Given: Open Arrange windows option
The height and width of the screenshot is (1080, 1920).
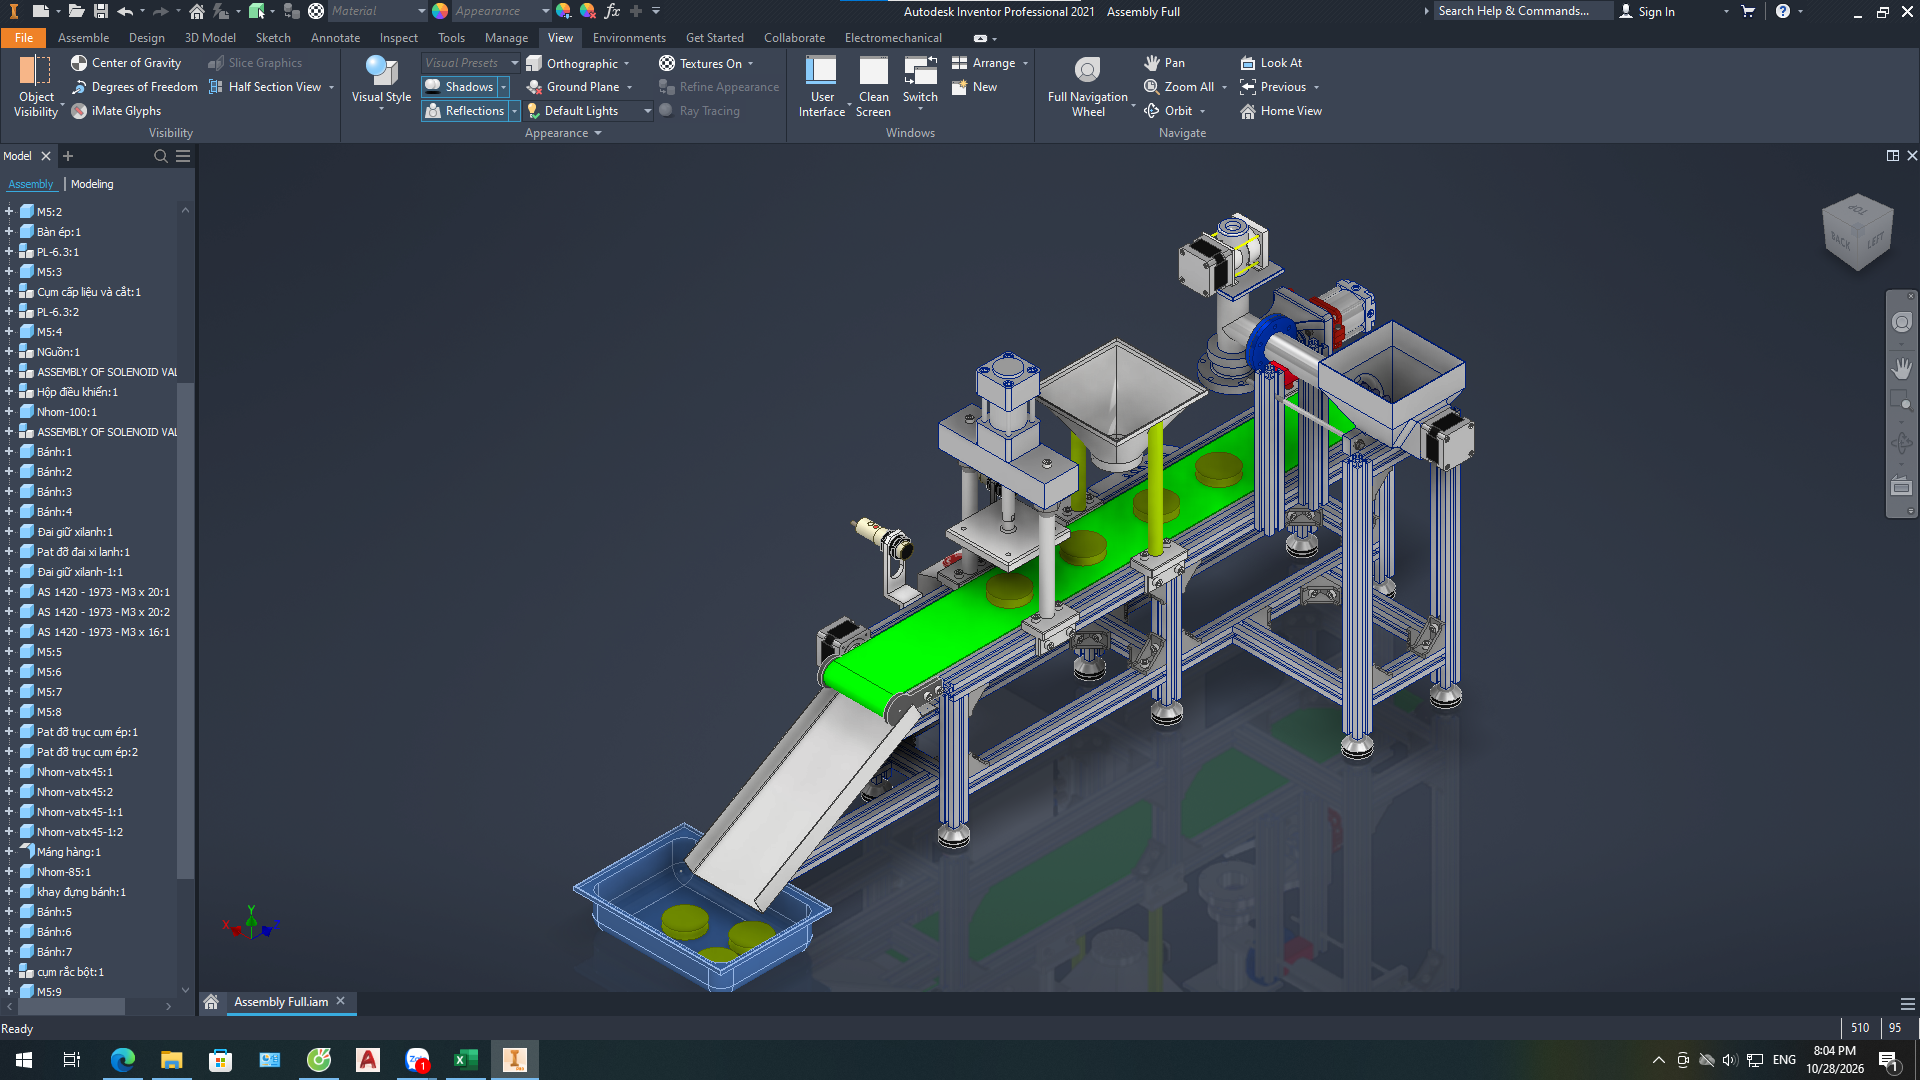Looking at the screenshot, I should click(x=990, y=63).
